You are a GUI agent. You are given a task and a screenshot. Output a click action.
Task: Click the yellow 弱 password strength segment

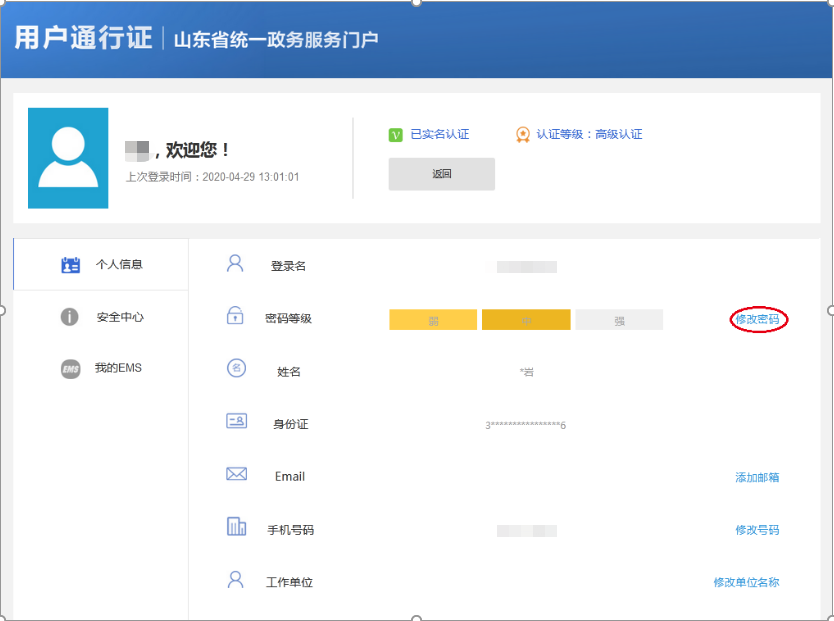432,319
